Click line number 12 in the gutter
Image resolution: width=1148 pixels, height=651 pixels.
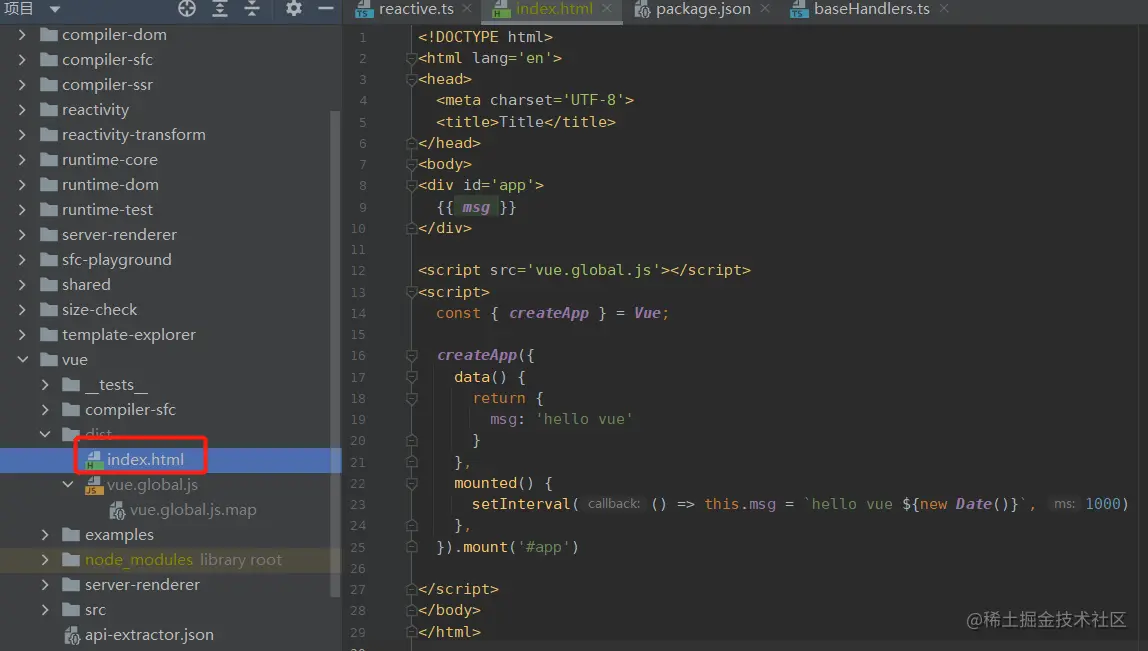point(357,270)
